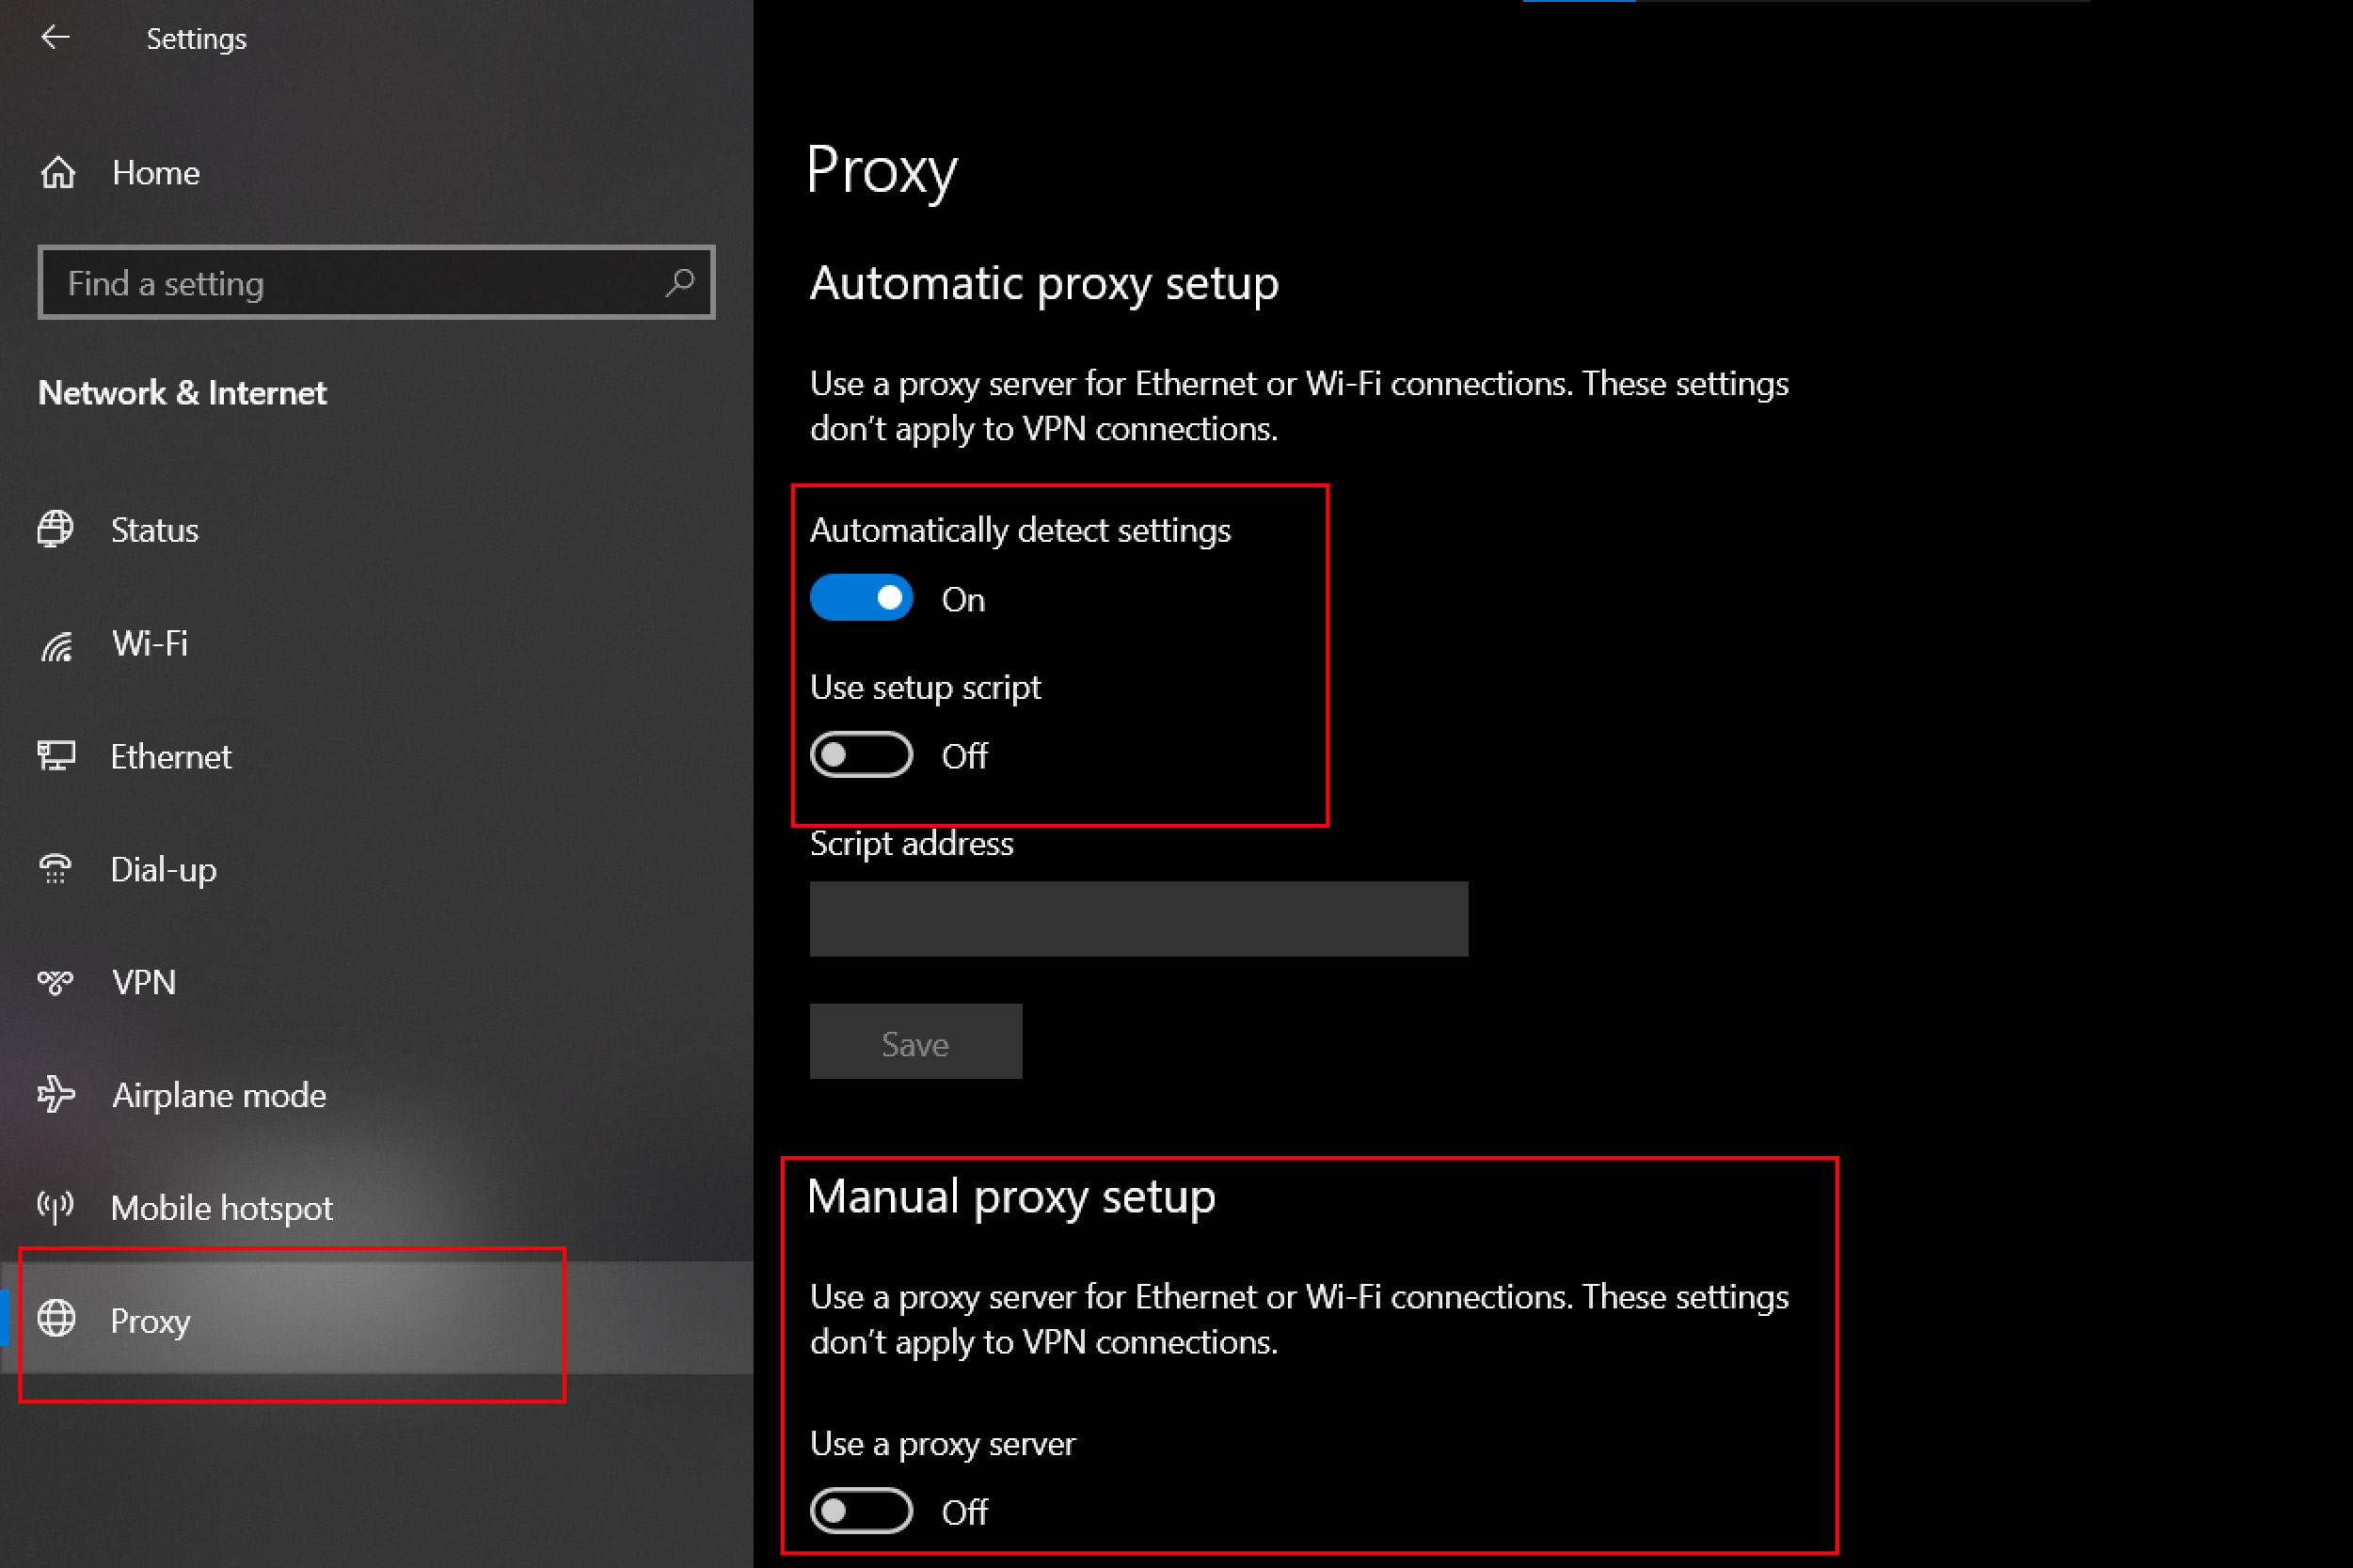Screen dimensions: 2353x1568
Task: Go to Mobile hotspot settings
Action: coord(221,1208)
